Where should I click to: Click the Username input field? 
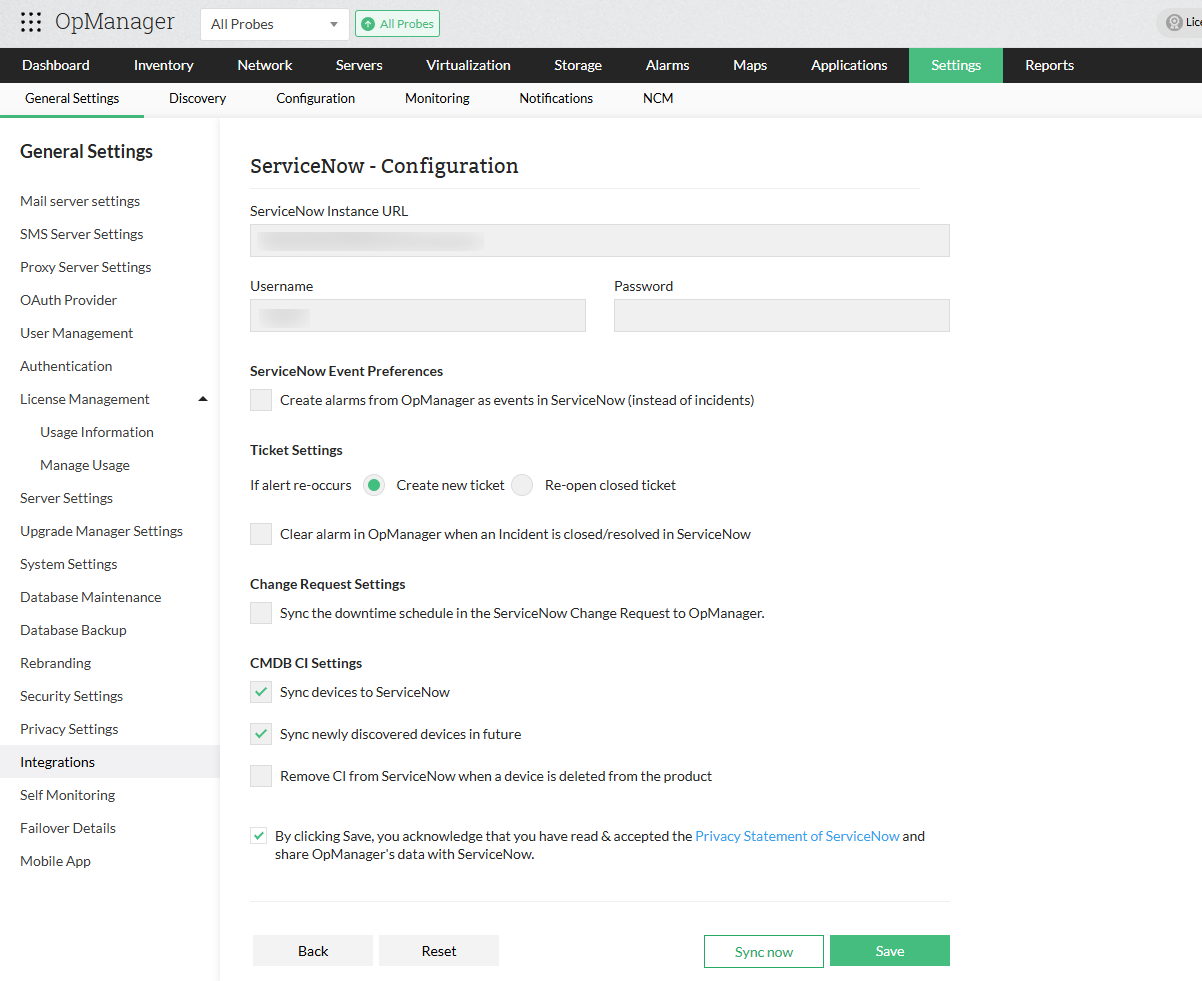tap(418, 315)
